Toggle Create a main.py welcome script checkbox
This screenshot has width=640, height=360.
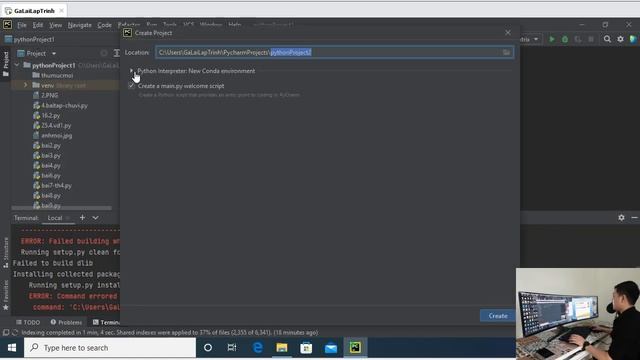(131, 86)
